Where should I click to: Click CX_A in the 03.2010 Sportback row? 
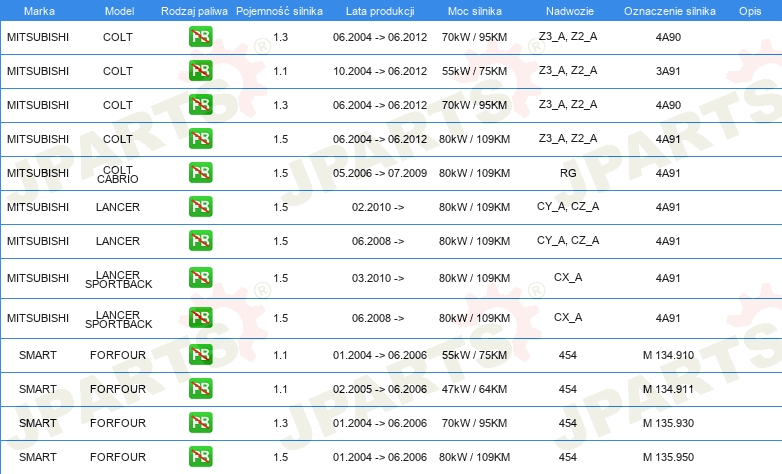pos(568,277)
